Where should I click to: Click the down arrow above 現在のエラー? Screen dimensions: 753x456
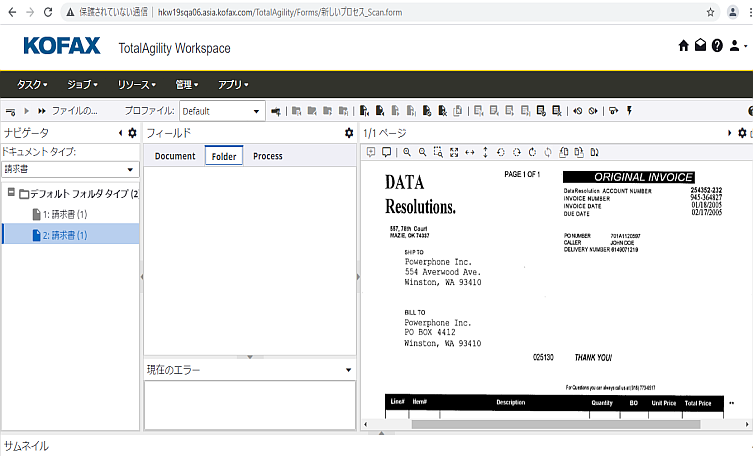click(250, 357)
